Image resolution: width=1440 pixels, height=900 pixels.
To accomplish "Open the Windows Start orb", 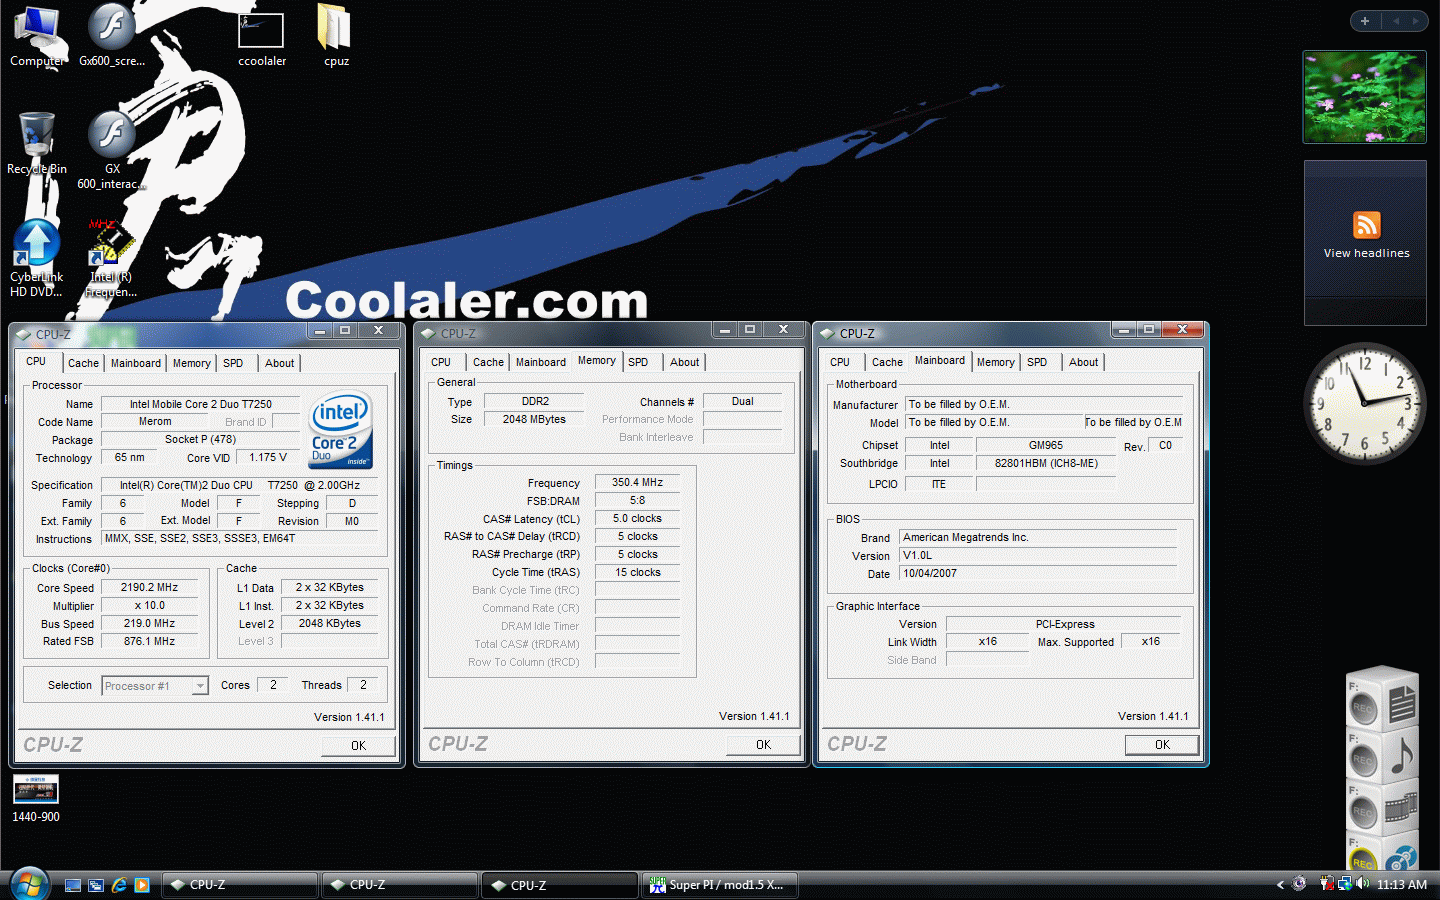I will tap(29, 884).
